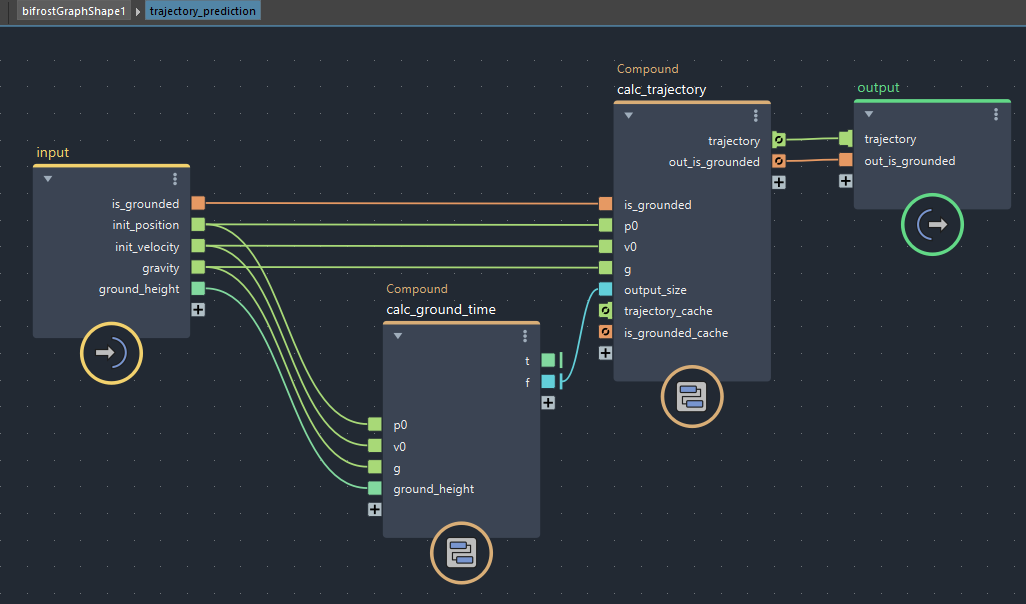
Task: Open the calc_trajectory compound icon
Action: pyautogui.click(x=692, y=397)
